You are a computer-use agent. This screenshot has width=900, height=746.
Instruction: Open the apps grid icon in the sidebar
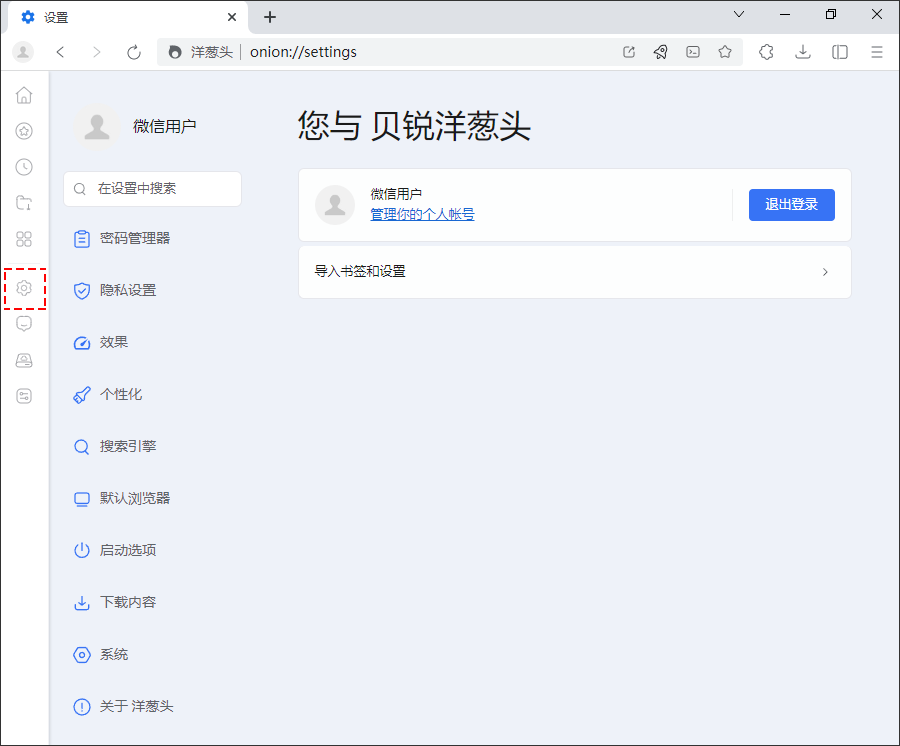pyautogui.click(x=24, y=239)
